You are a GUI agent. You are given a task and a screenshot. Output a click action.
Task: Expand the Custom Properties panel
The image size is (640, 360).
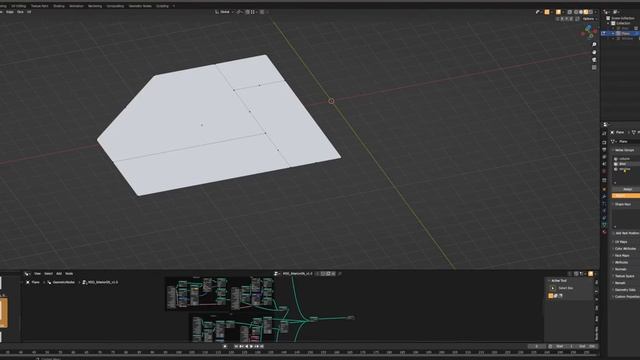pyautogui.click(x=626, y=297)
